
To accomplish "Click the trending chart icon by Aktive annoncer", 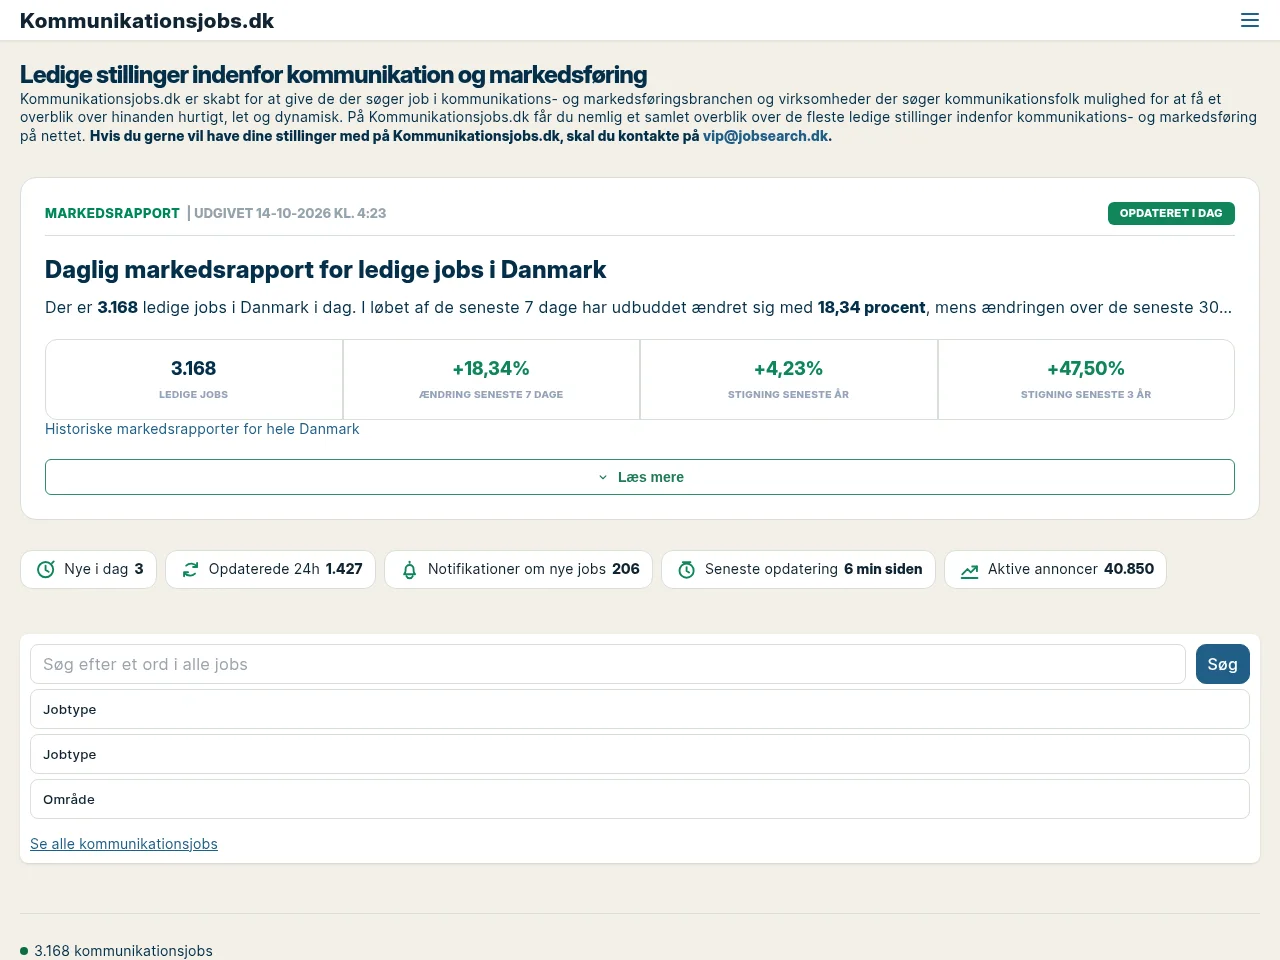I will pos(969,570).
